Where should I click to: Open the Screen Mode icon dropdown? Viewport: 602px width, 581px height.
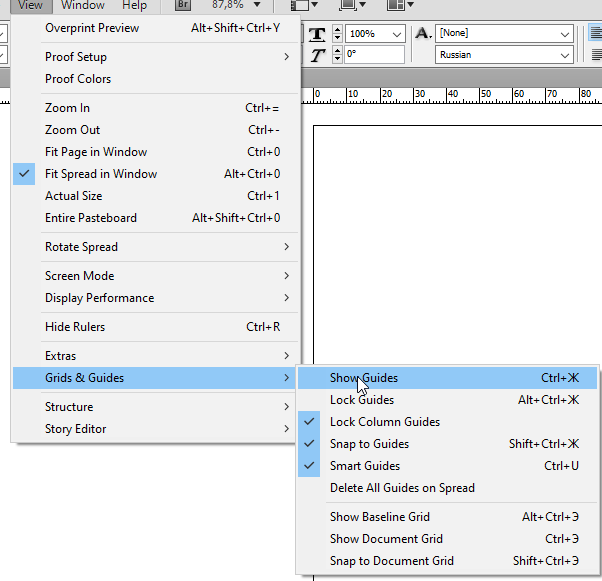(x=352, y=5)
